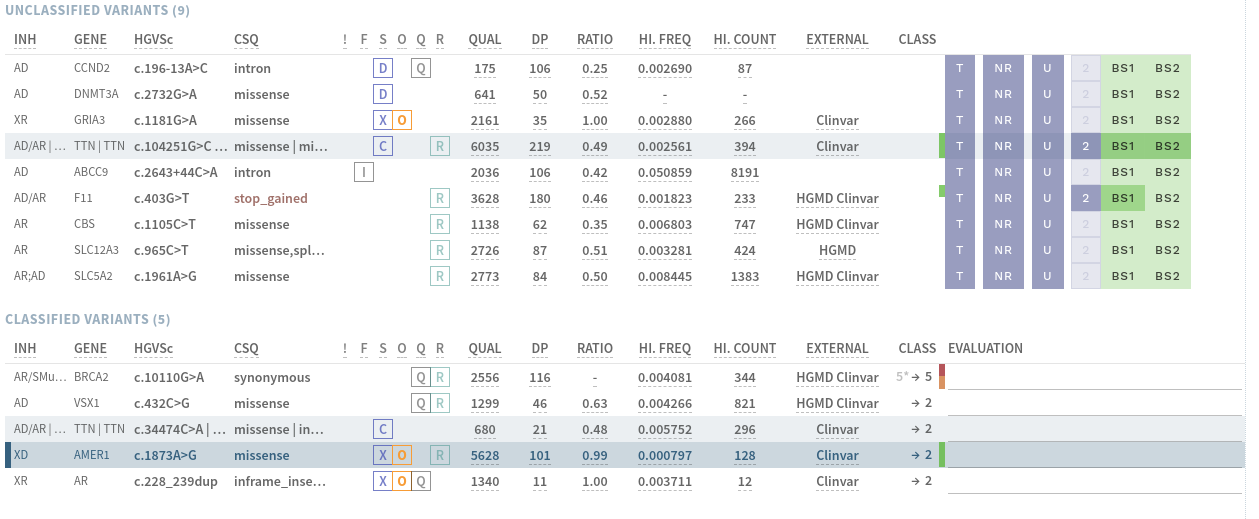
Task: Click the X badge in AR gene row
Action: coord(382,481)
